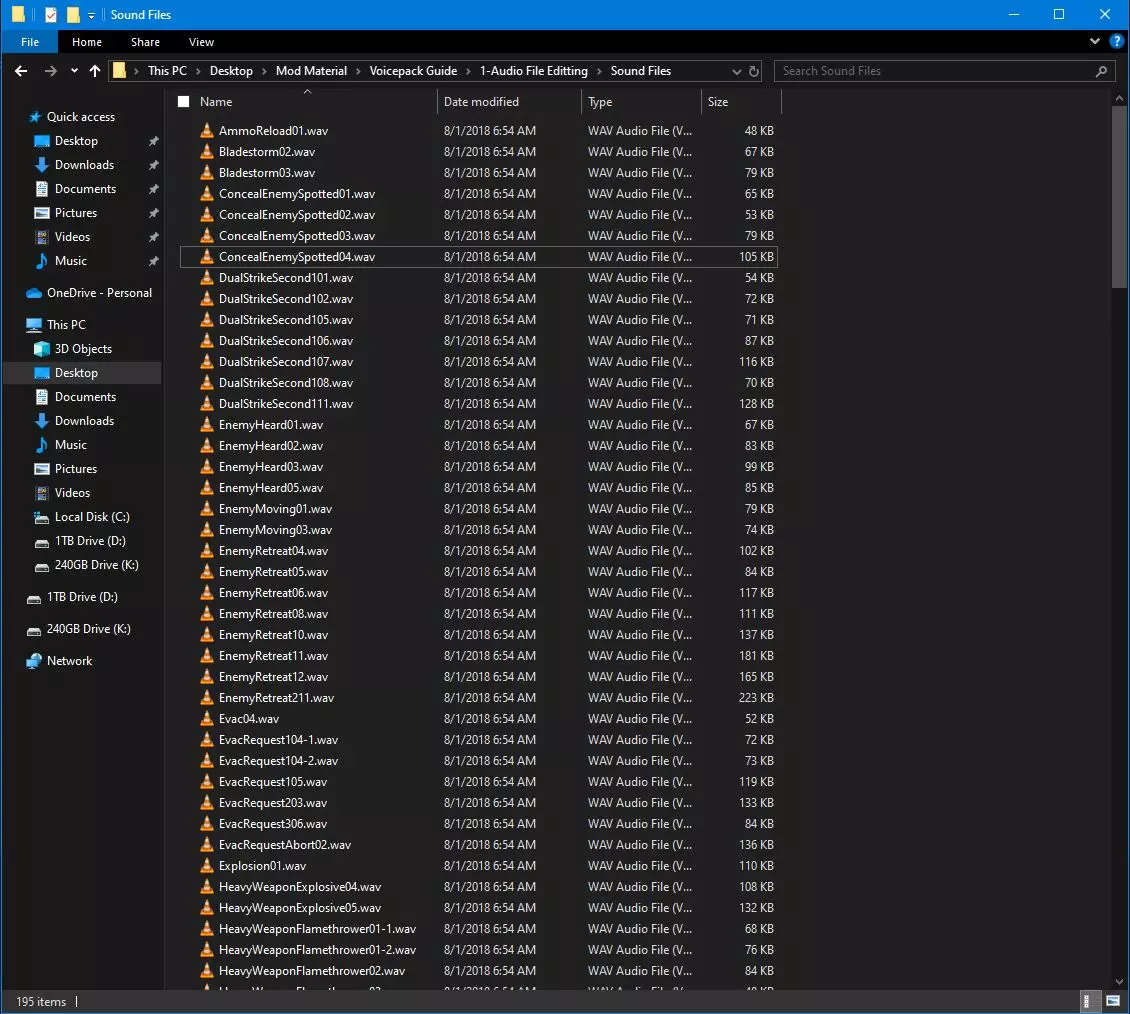Click the search magnifier icon
This screenshot has height=1014, width=1130.
point(1100,71)
